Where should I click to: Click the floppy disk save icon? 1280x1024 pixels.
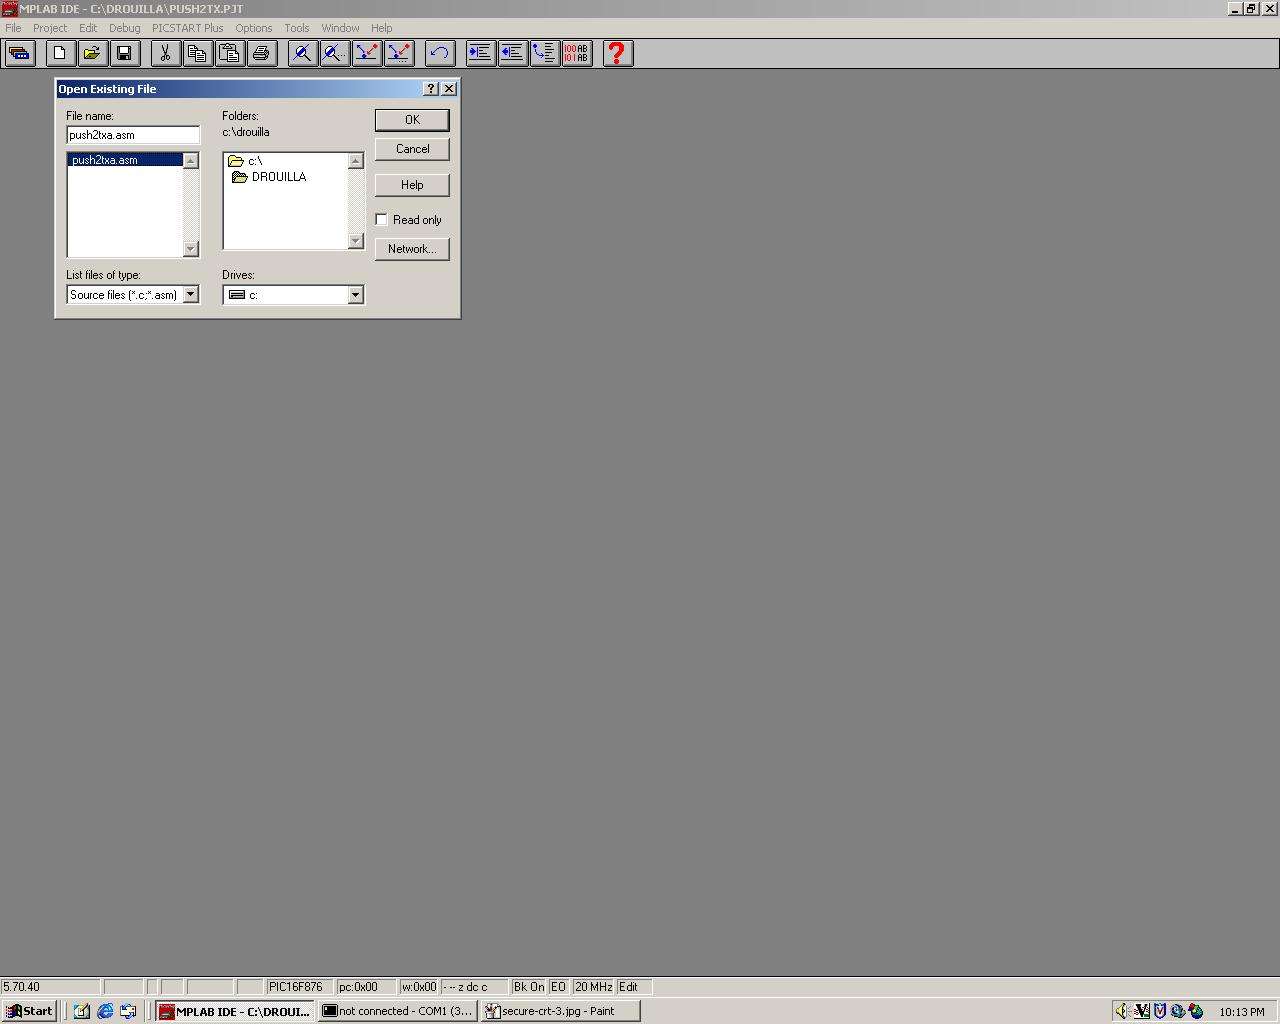coord(124,53)
